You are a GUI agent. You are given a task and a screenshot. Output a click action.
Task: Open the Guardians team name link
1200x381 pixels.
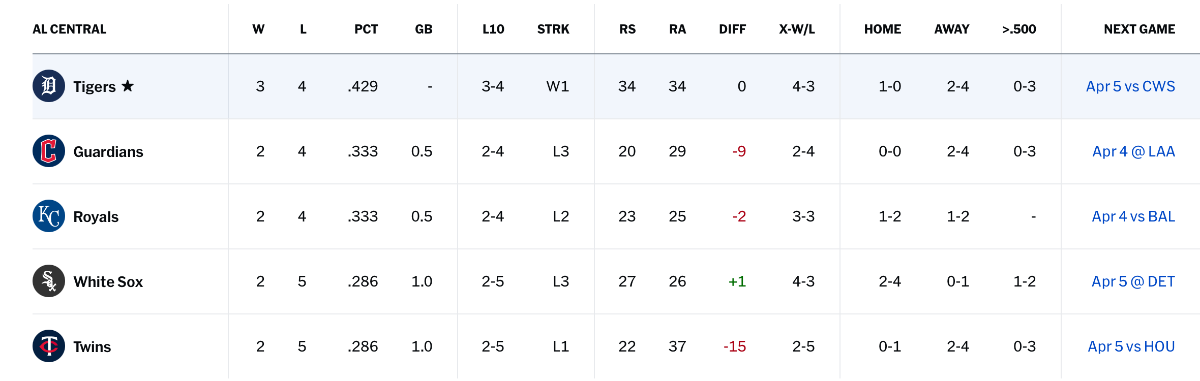[x=108, y=152]
